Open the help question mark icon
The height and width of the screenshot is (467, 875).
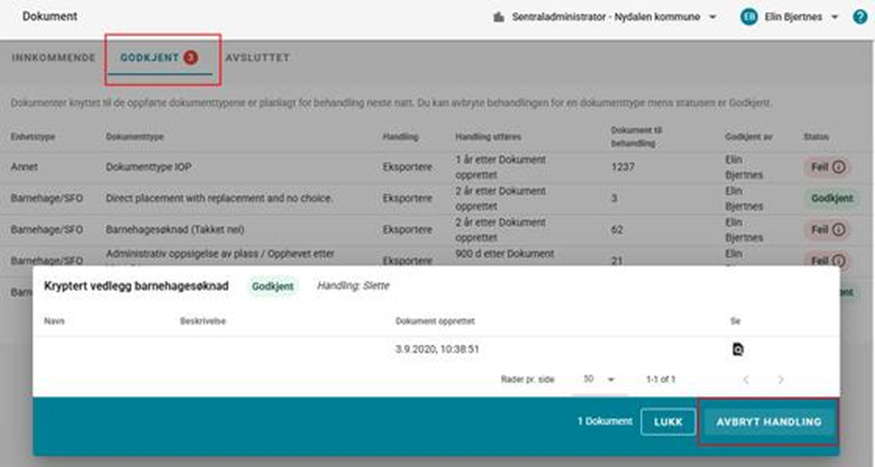(860, 17)
